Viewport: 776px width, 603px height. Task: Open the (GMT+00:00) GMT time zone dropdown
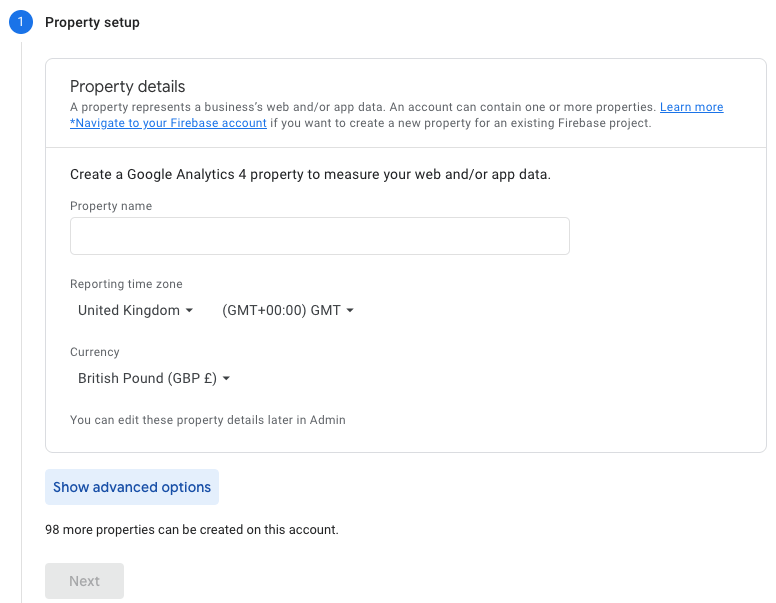(x=288, y=311)
